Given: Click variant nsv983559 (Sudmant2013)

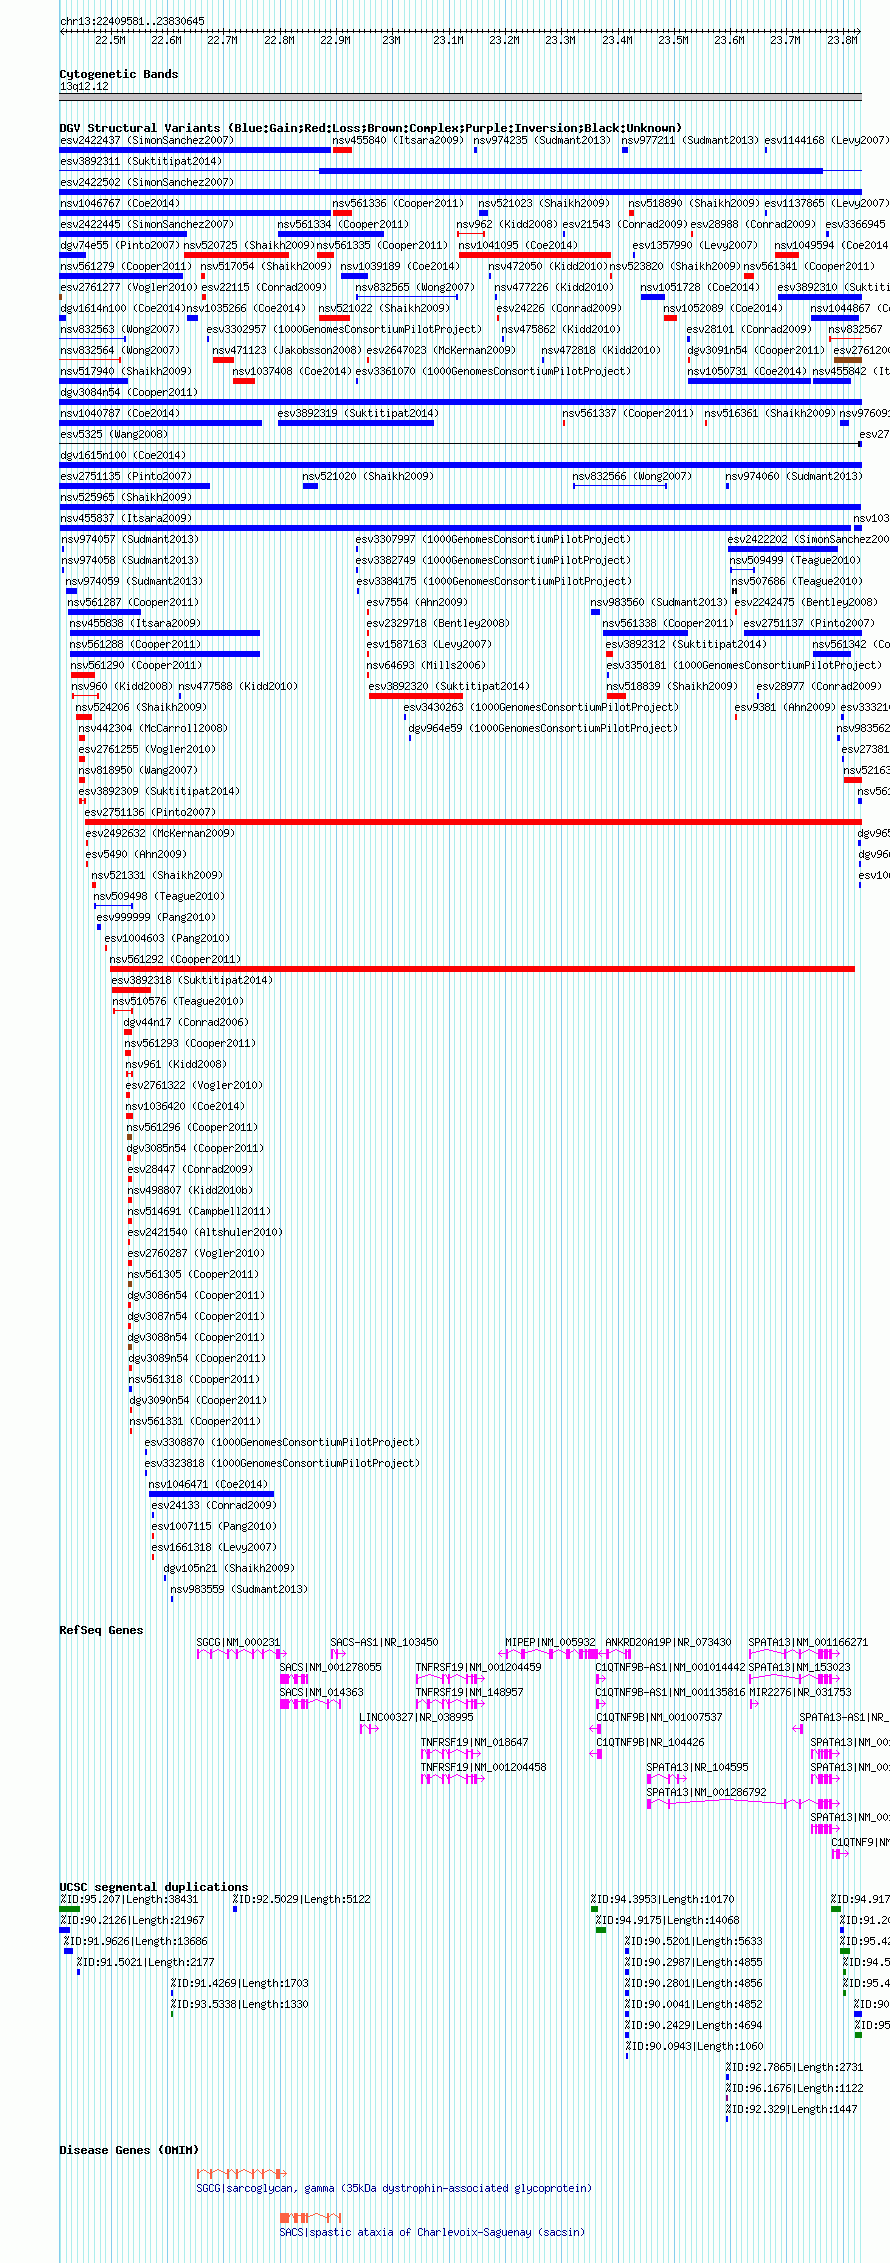Looking at the screenshot, I should (x=239, y=1589).
